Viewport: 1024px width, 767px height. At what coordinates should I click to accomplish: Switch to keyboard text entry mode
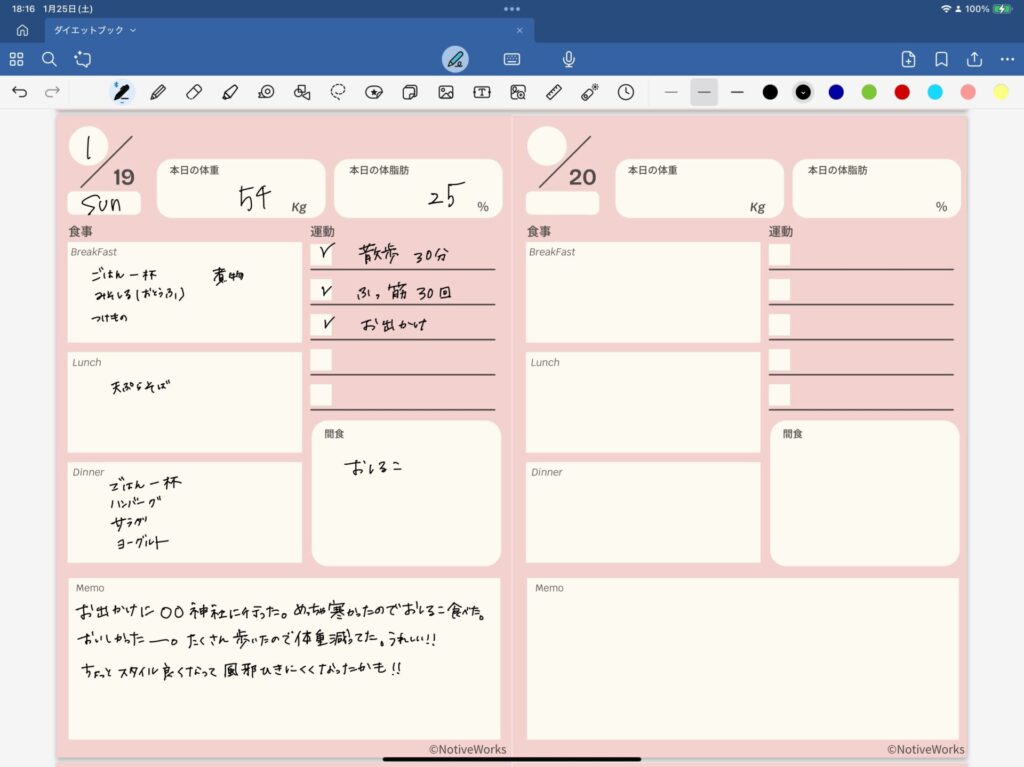511,59
